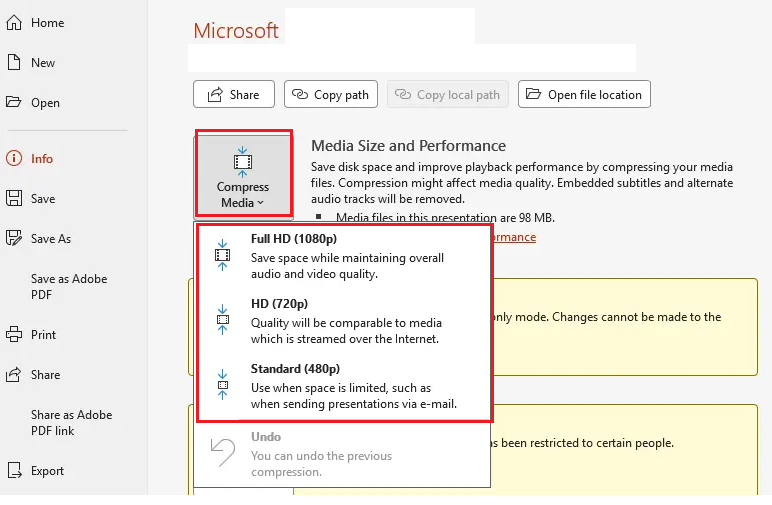Click the folder icon on Open file location
Image resolution: width=772 pixels, height=505 pixels.
pos(533,94)
